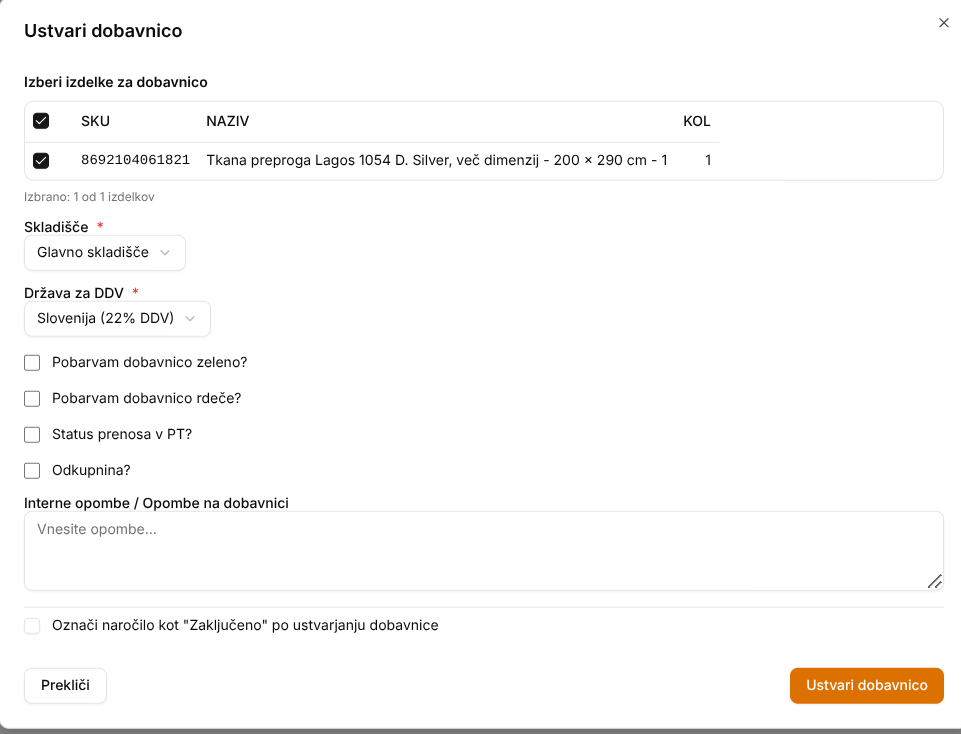Check "Označi naročilo kot Zaključeno" option
This screenshot has width=961, height=734.
coord(32,625)
